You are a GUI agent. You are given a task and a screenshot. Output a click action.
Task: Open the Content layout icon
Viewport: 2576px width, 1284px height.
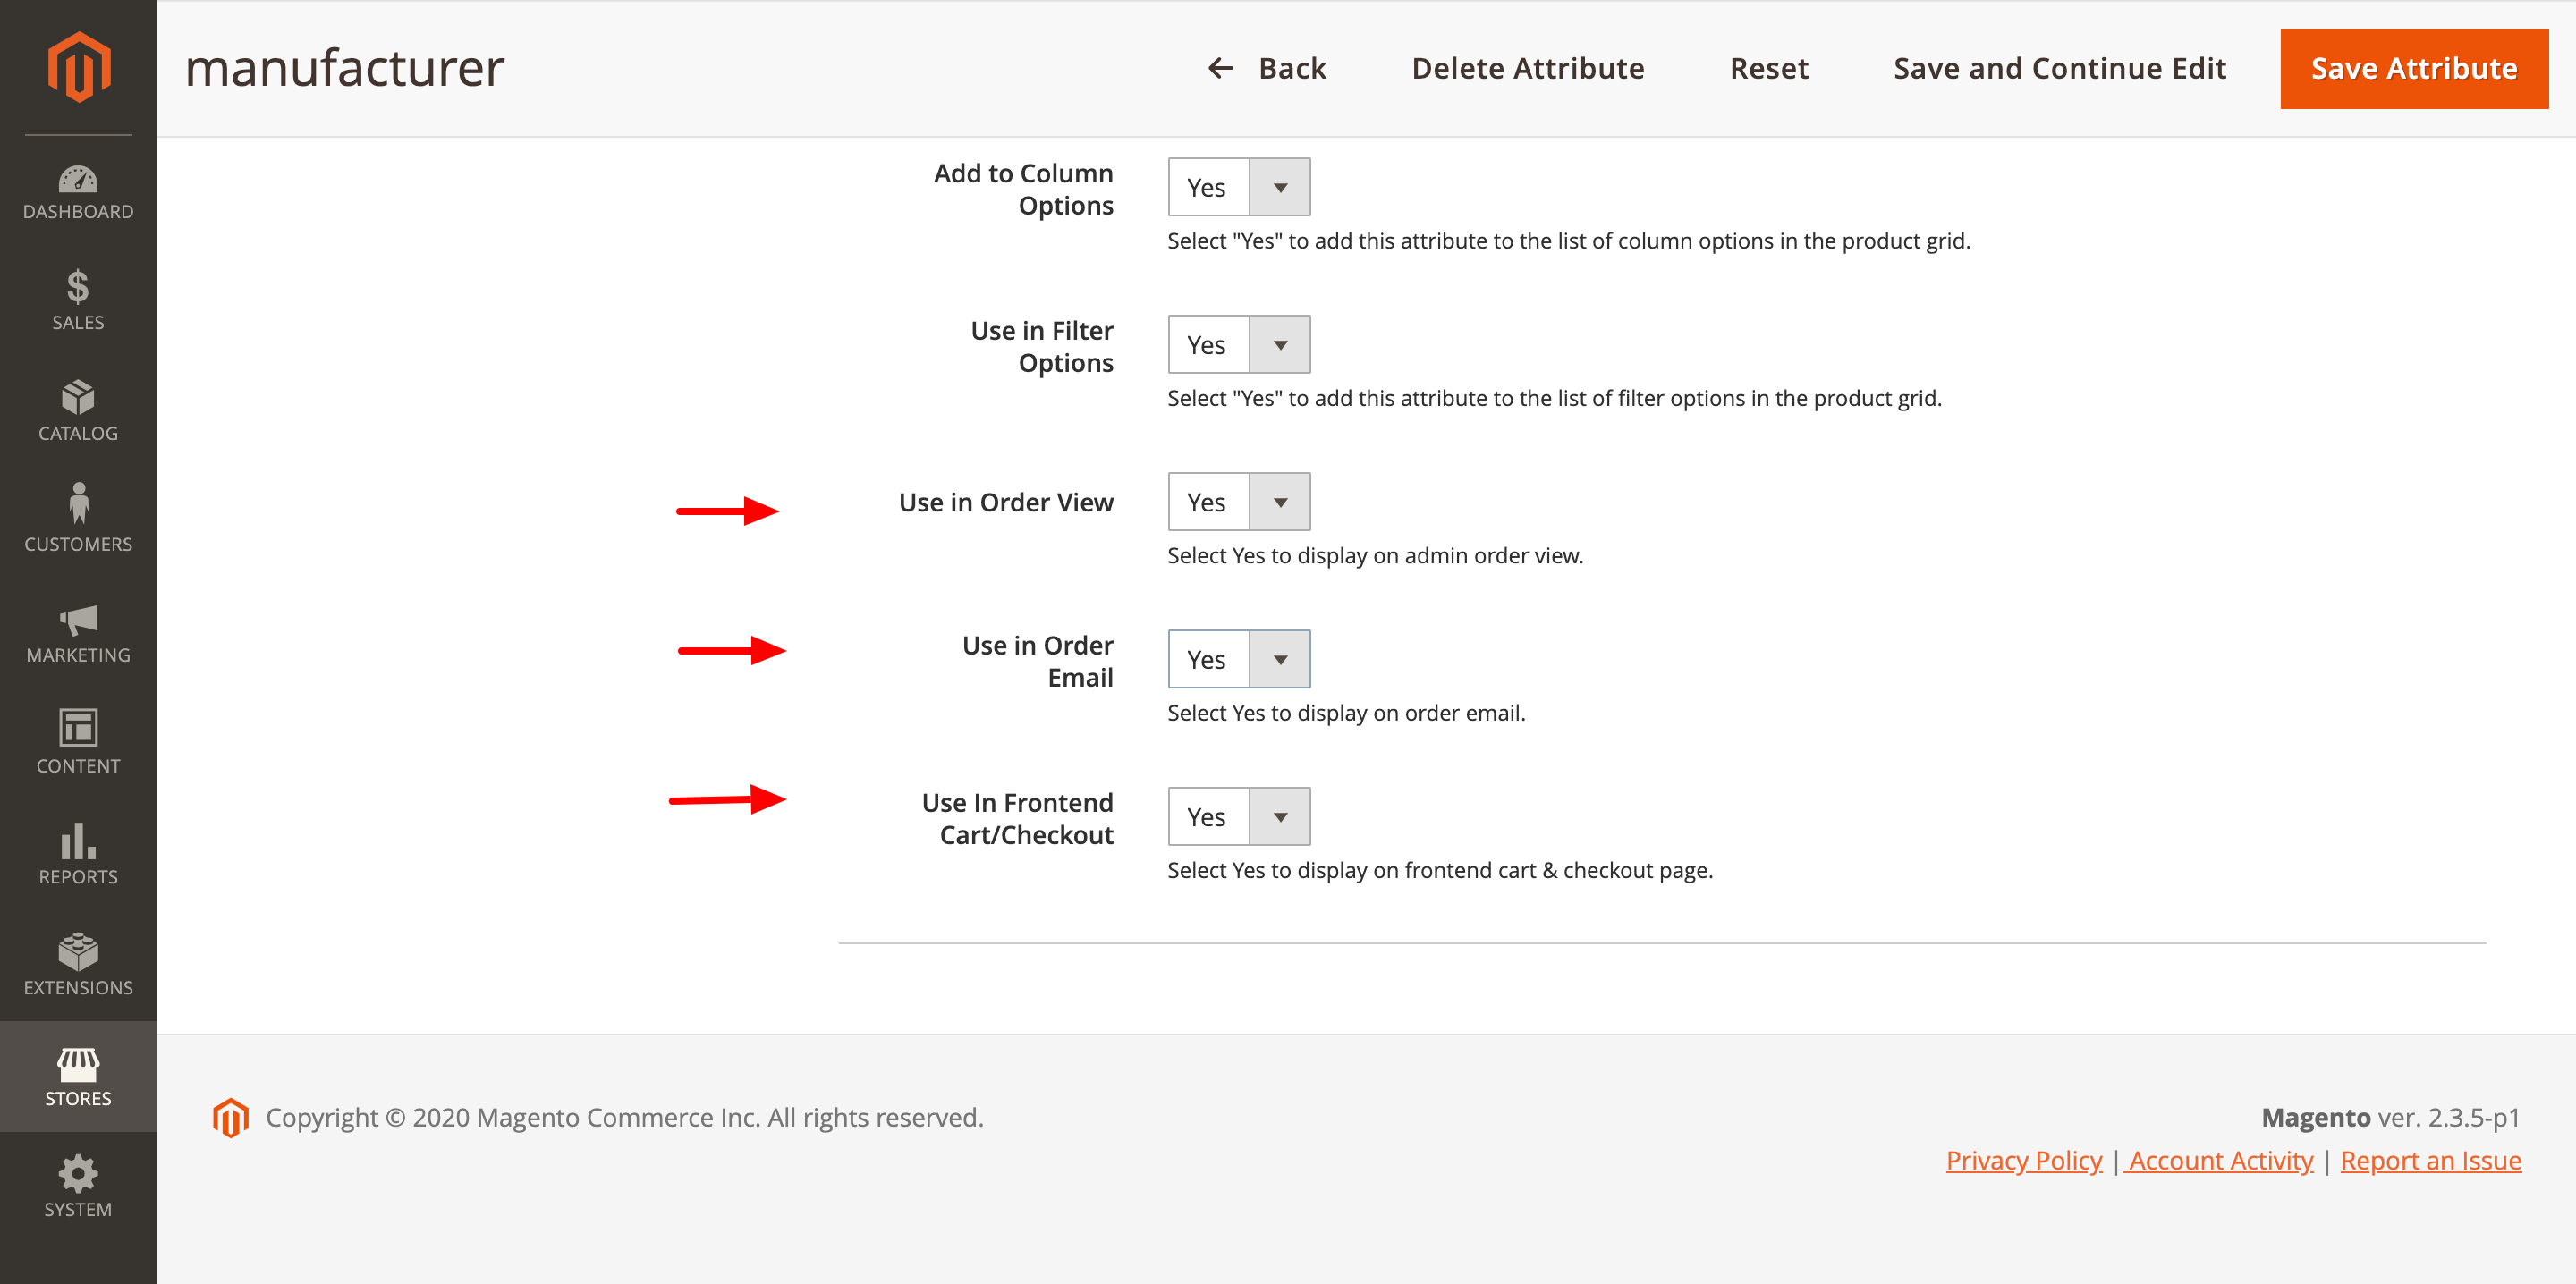[x=78, y=728]
